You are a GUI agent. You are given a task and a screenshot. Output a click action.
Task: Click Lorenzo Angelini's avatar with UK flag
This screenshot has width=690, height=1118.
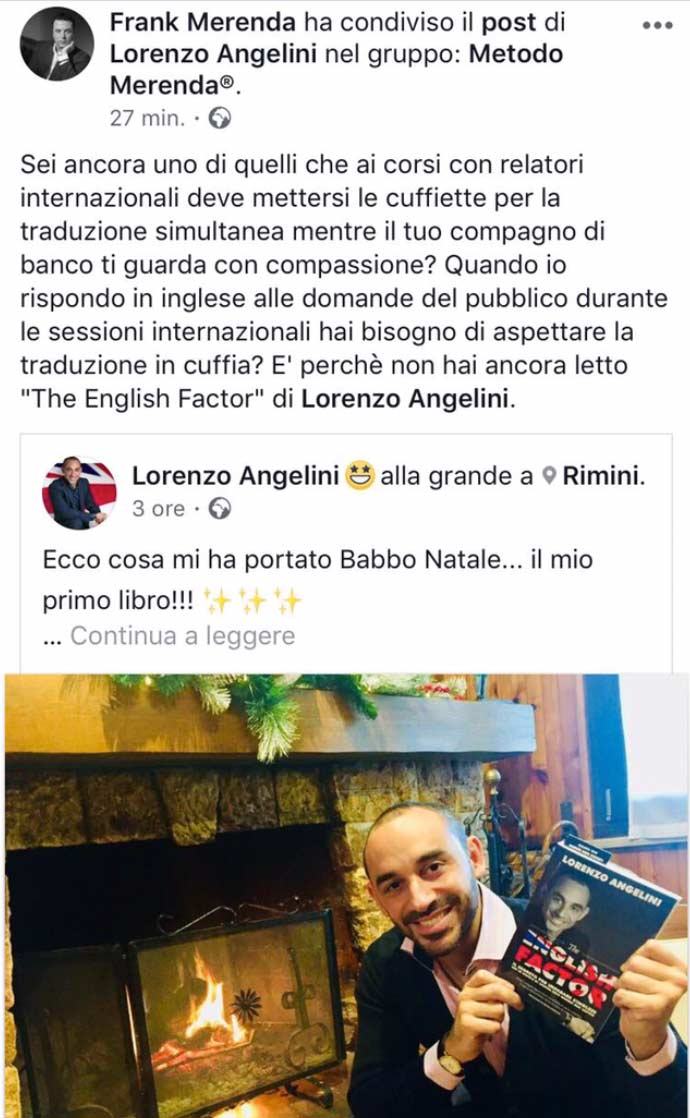78,493
